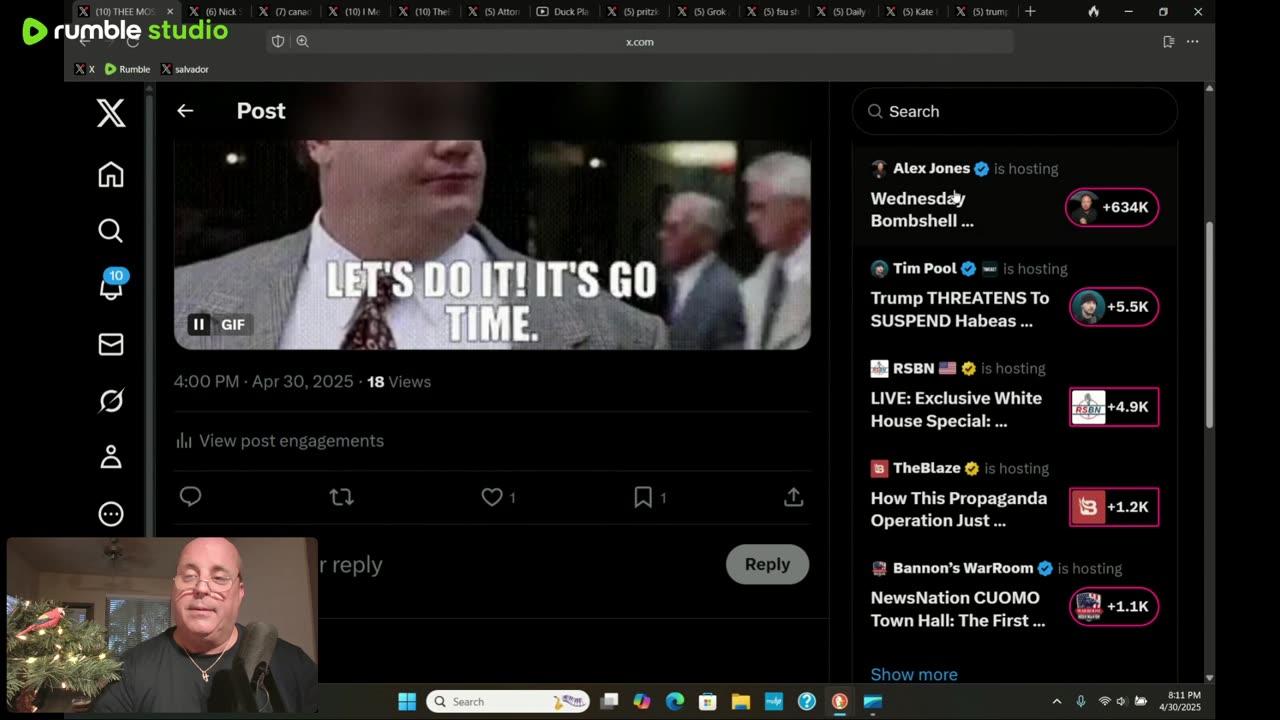
Task: Open Trump THREATENS To SUSPEND Habeas broadcast
Action: coord(960,310)
